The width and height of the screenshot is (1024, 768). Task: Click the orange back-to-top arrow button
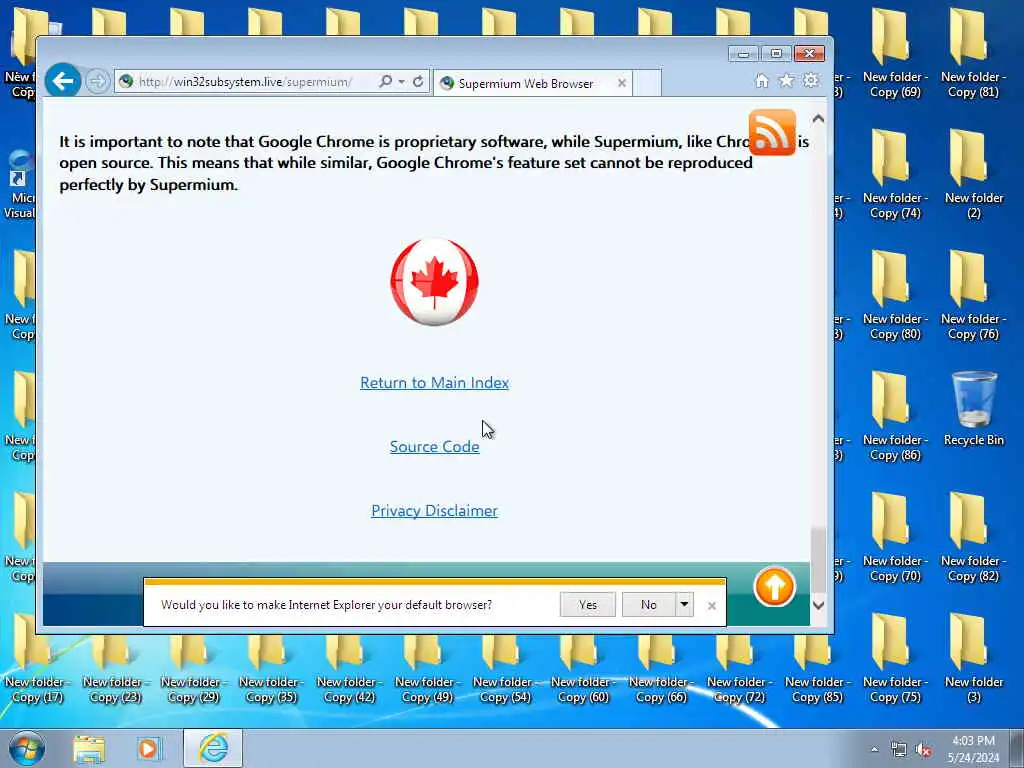774,586
